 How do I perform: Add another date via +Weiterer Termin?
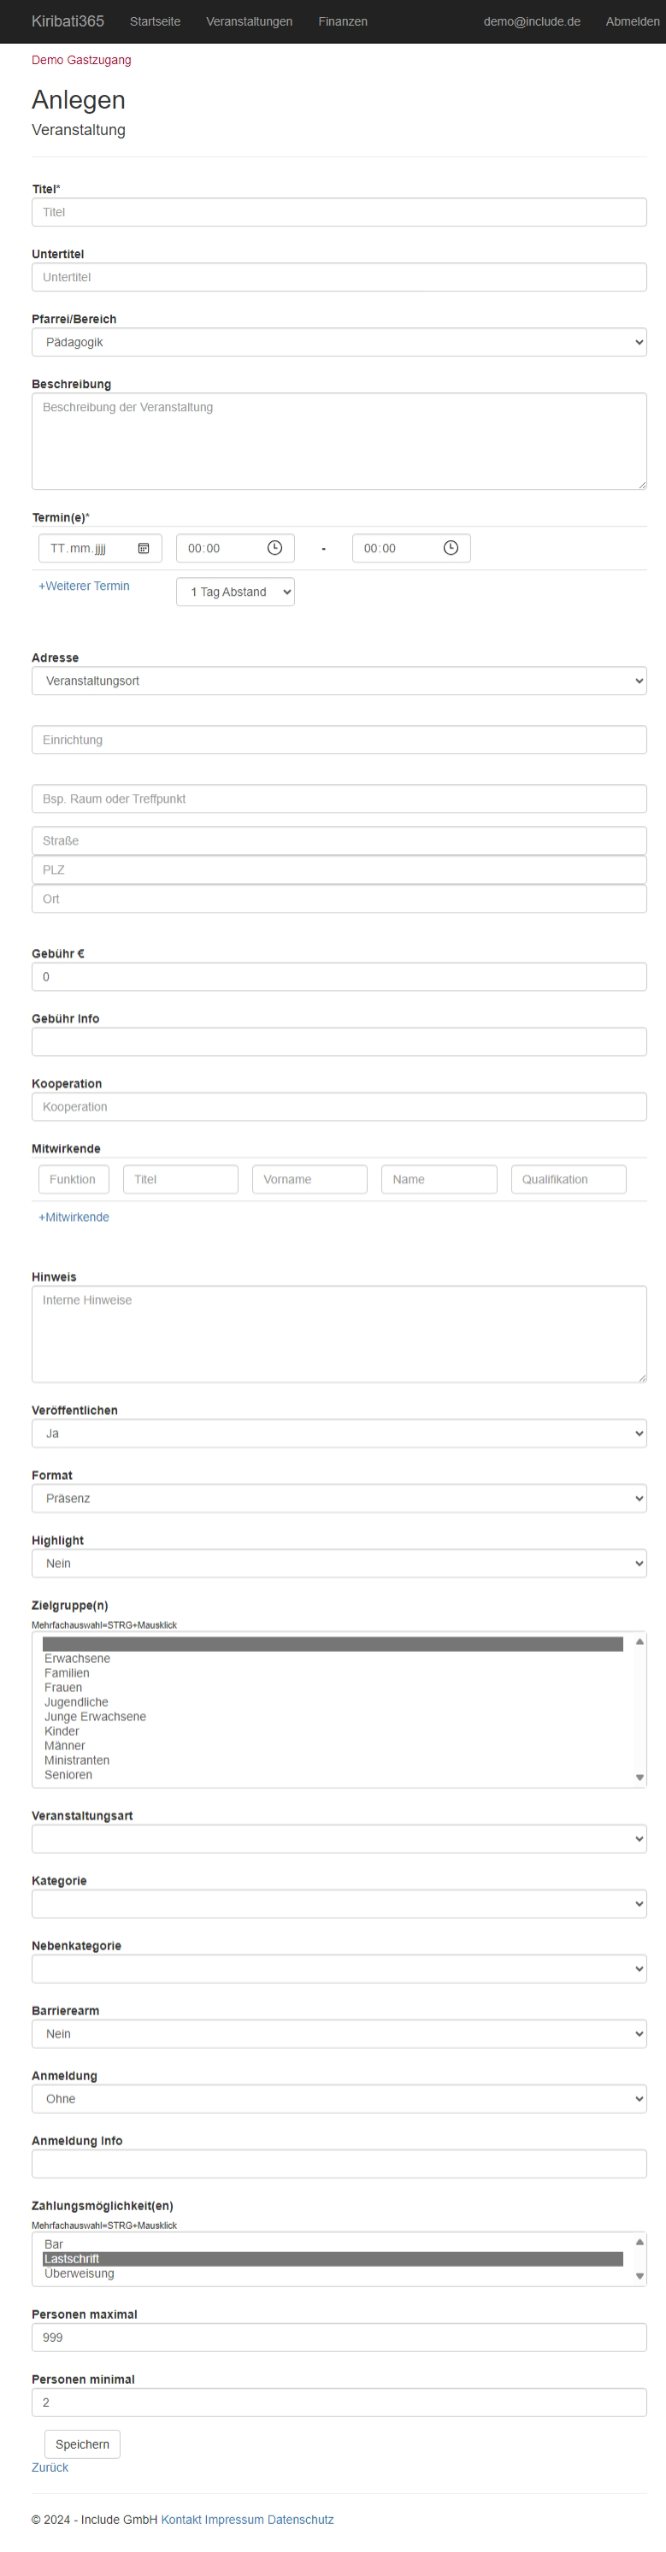(84, 586)
